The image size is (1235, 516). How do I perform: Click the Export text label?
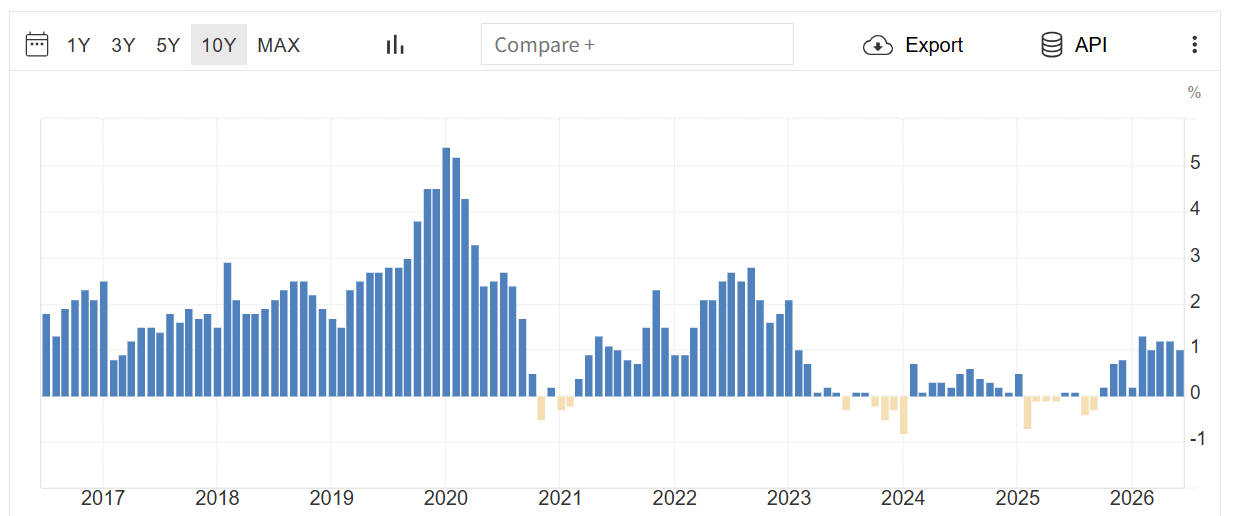click(x=934, y=45)
